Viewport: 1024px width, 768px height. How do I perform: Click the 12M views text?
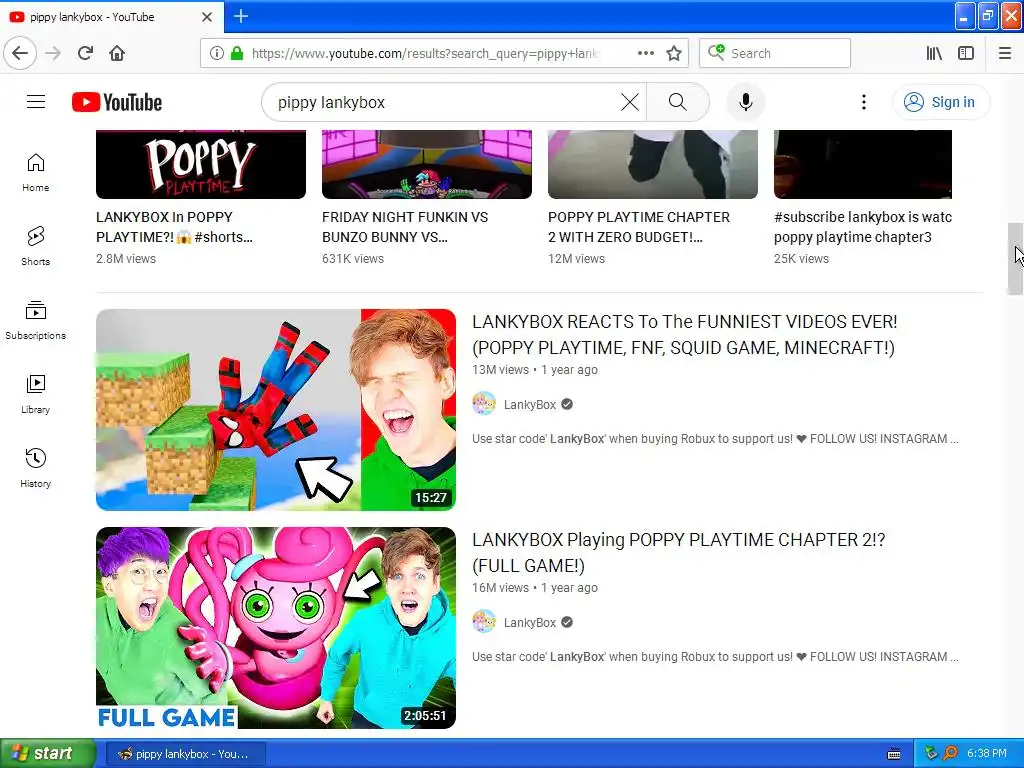click(576, 259)
